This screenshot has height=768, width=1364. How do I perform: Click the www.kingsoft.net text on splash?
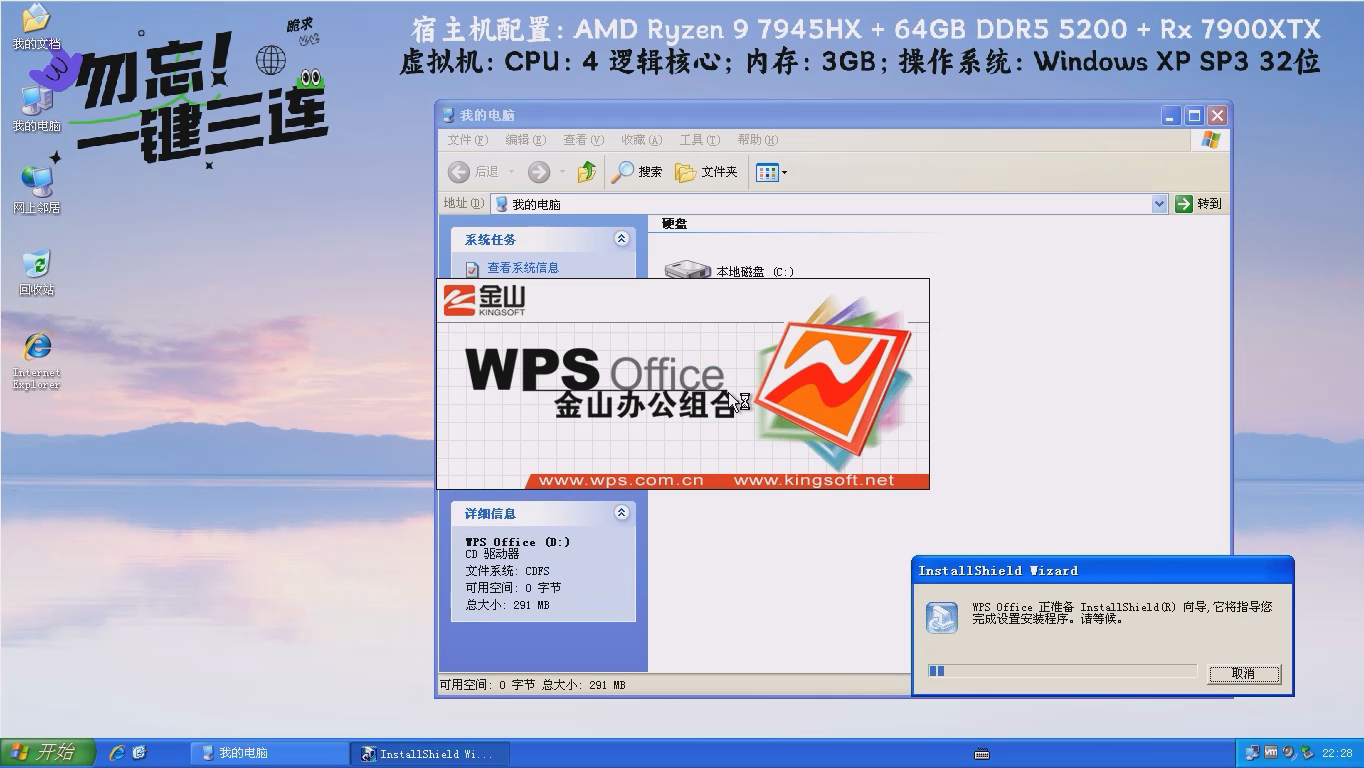coord(814,481)
